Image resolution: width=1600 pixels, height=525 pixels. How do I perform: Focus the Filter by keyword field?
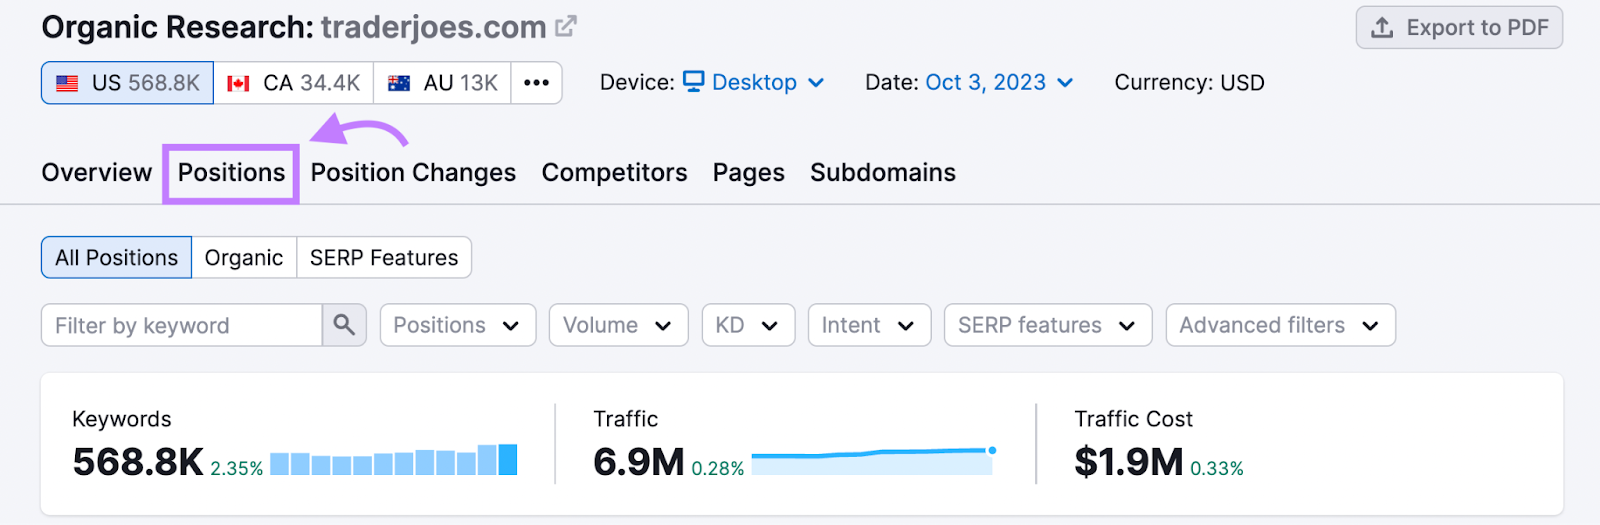[181, 326]
